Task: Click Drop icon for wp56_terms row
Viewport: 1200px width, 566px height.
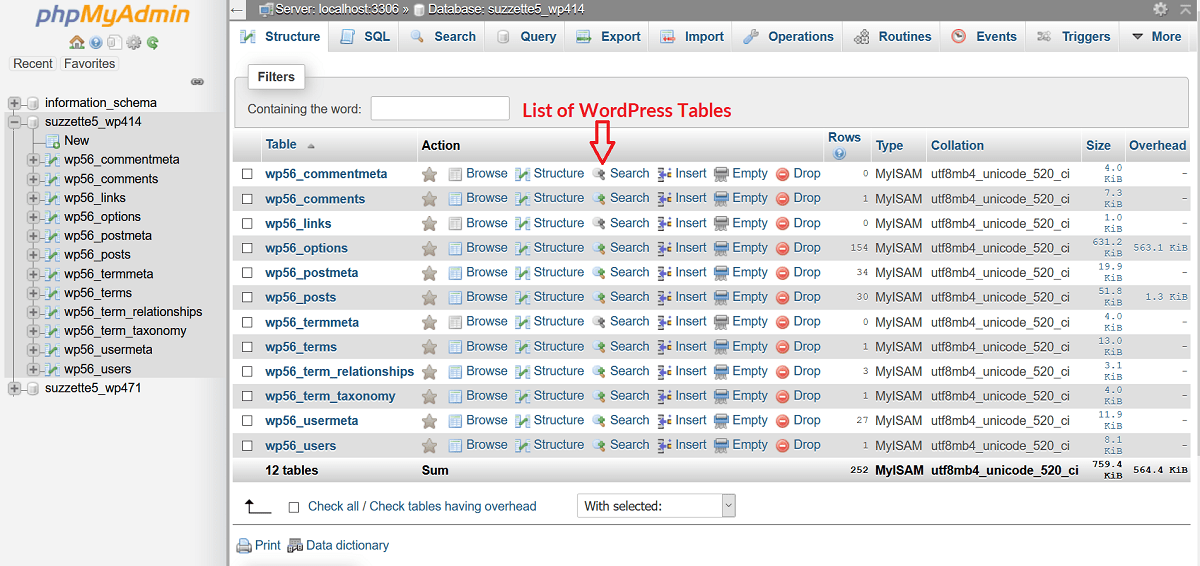Action: coord(783,346)
